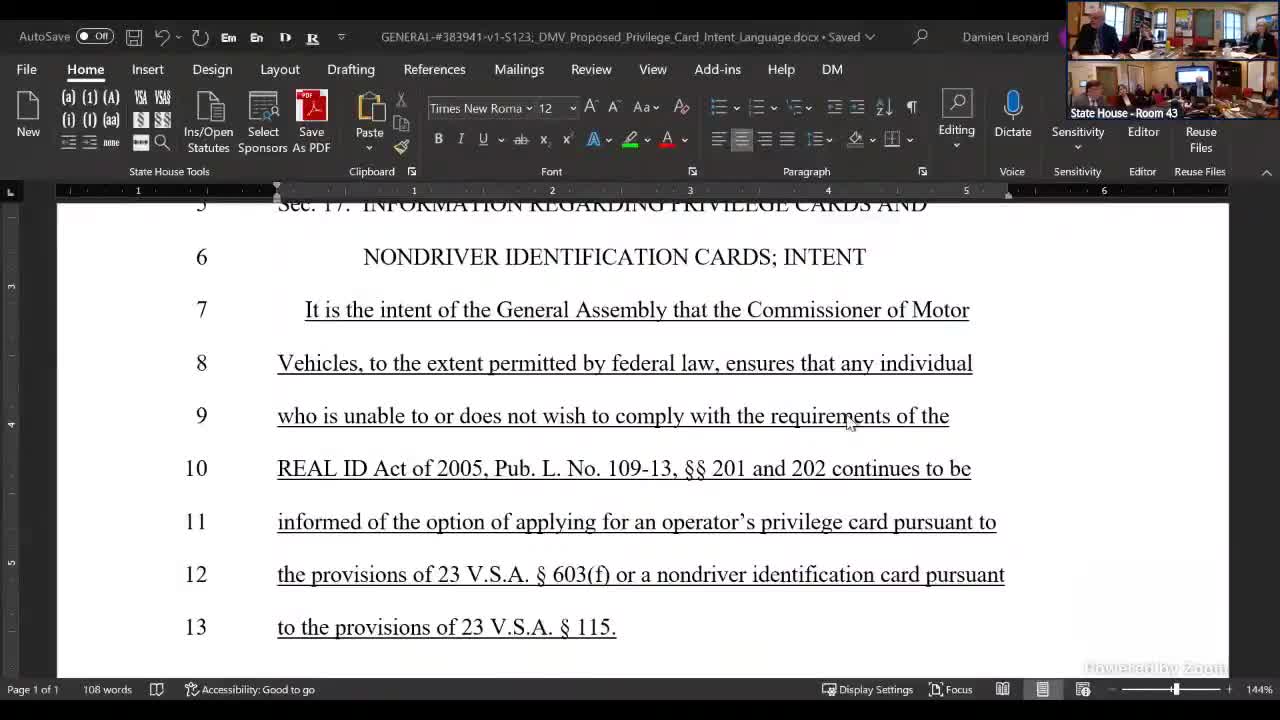Click the Save icon in the title bar

coord(134,37)
